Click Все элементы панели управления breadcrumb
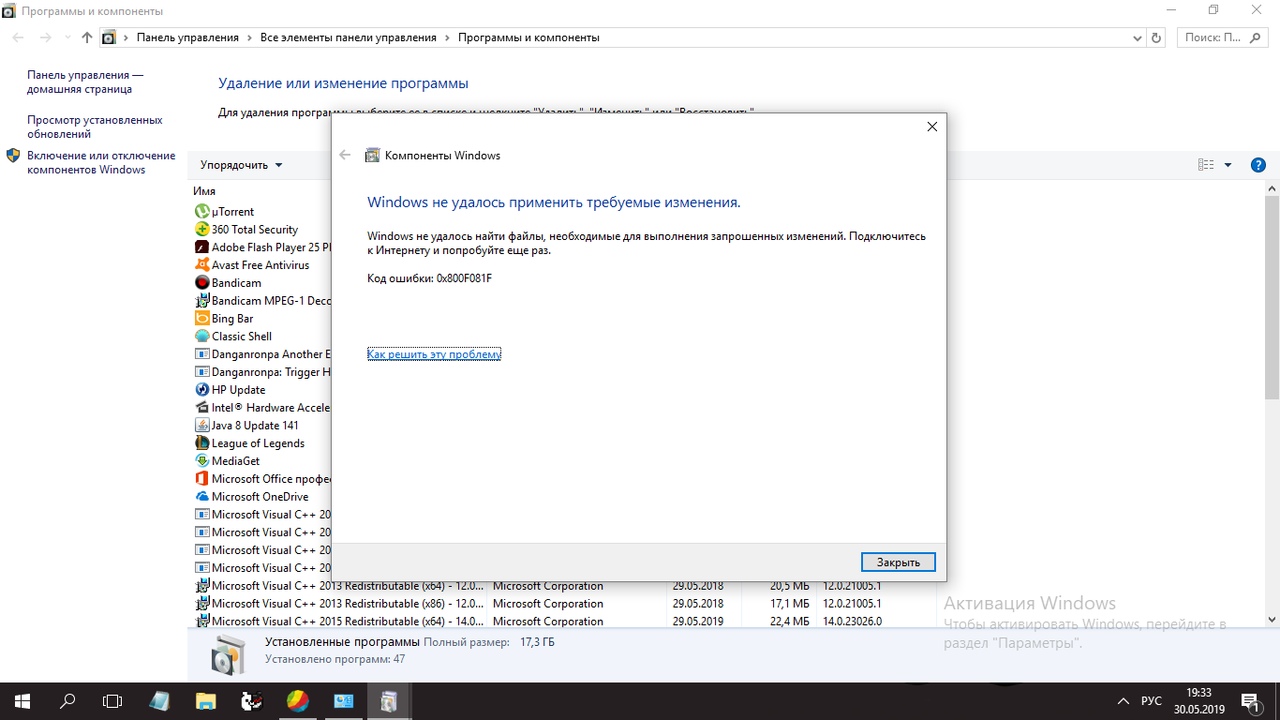1280x720 pixels. (x=348, y=38)
